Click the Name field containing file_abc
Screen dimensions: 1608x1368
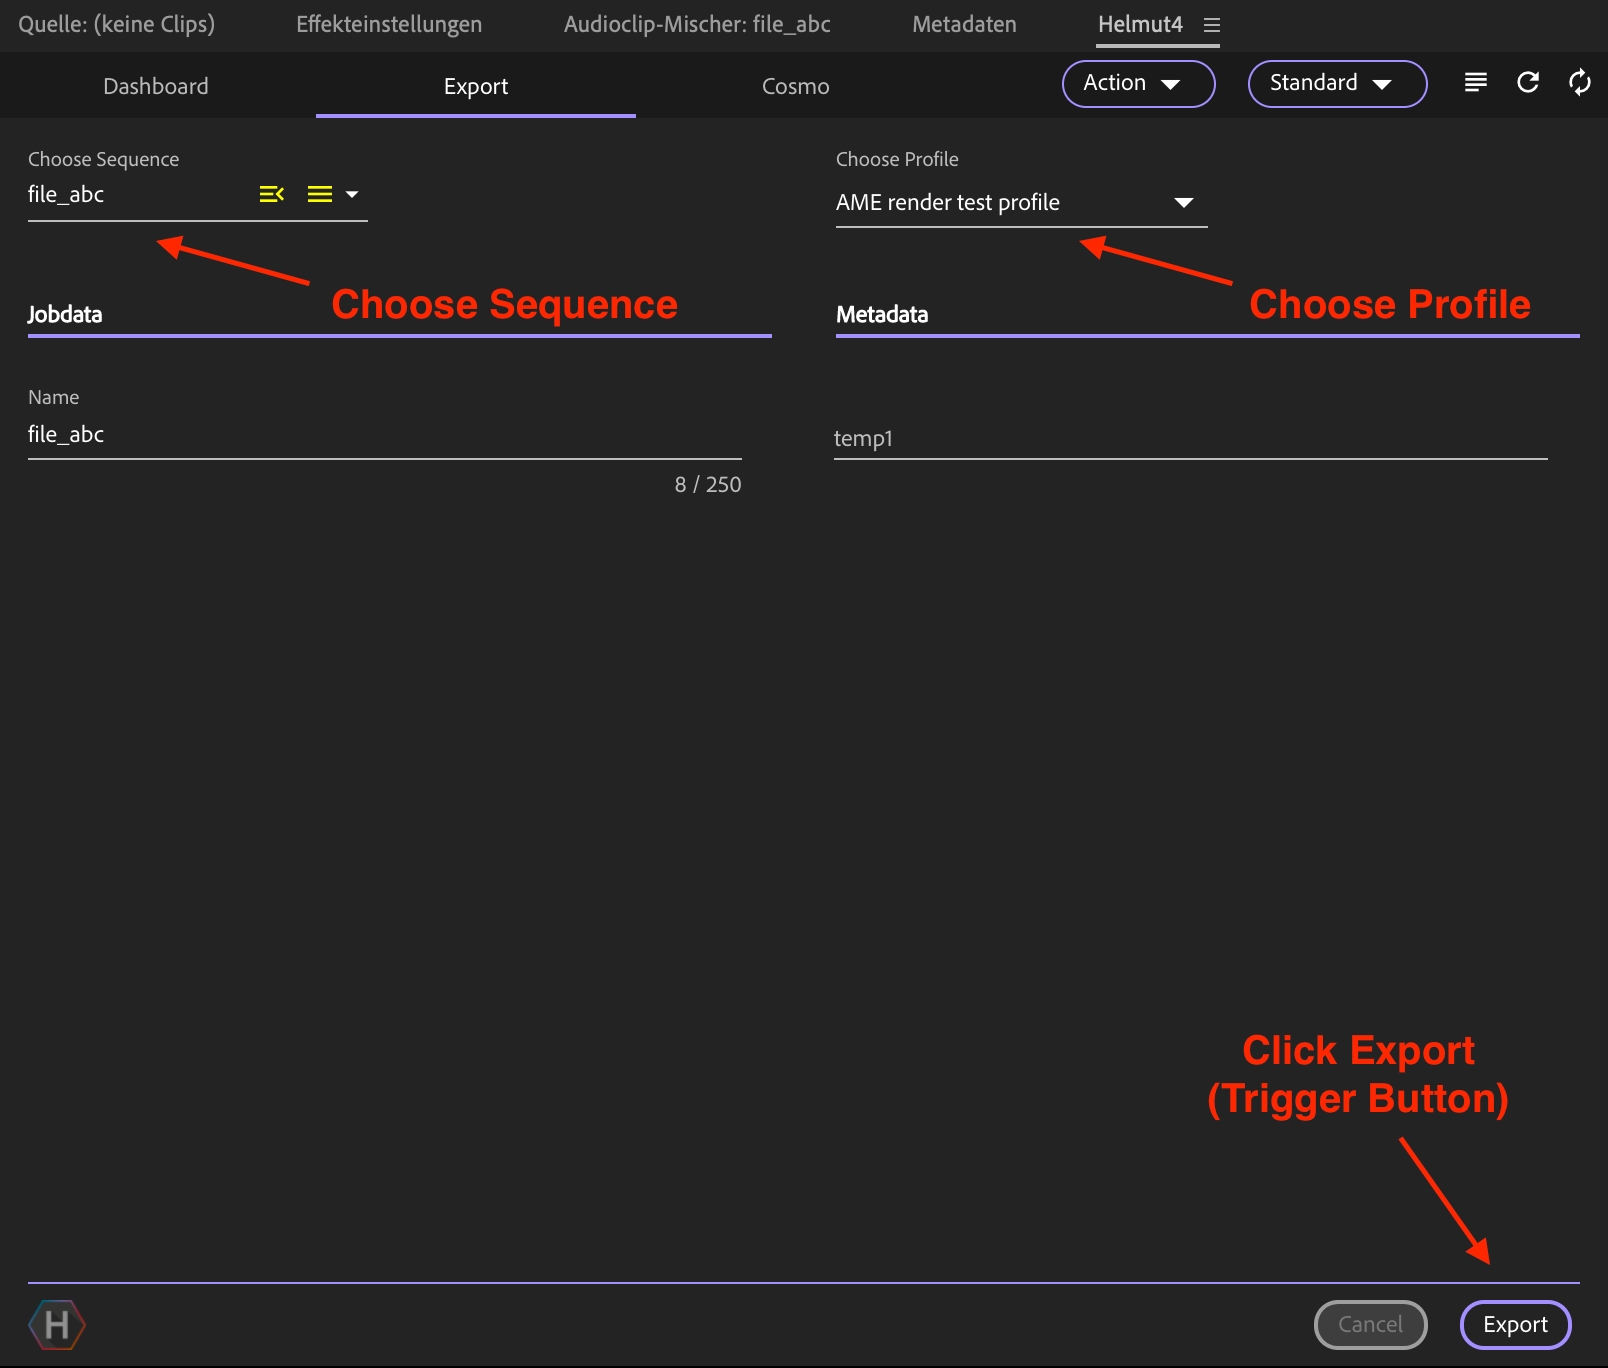pyautogui.click(x=384, y=435)
